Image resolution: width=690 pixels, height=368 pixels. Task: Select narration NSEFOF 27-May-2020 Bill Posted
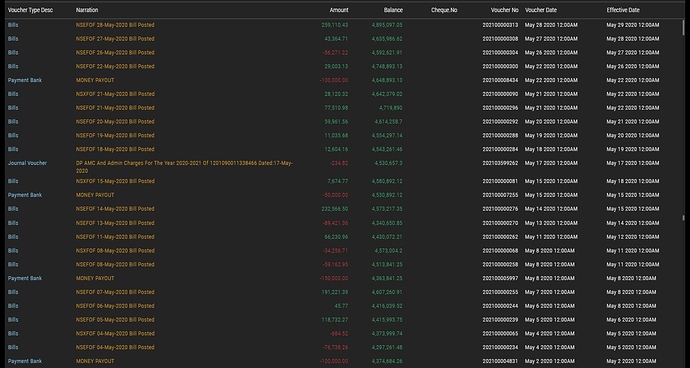[x=115, y=39]
